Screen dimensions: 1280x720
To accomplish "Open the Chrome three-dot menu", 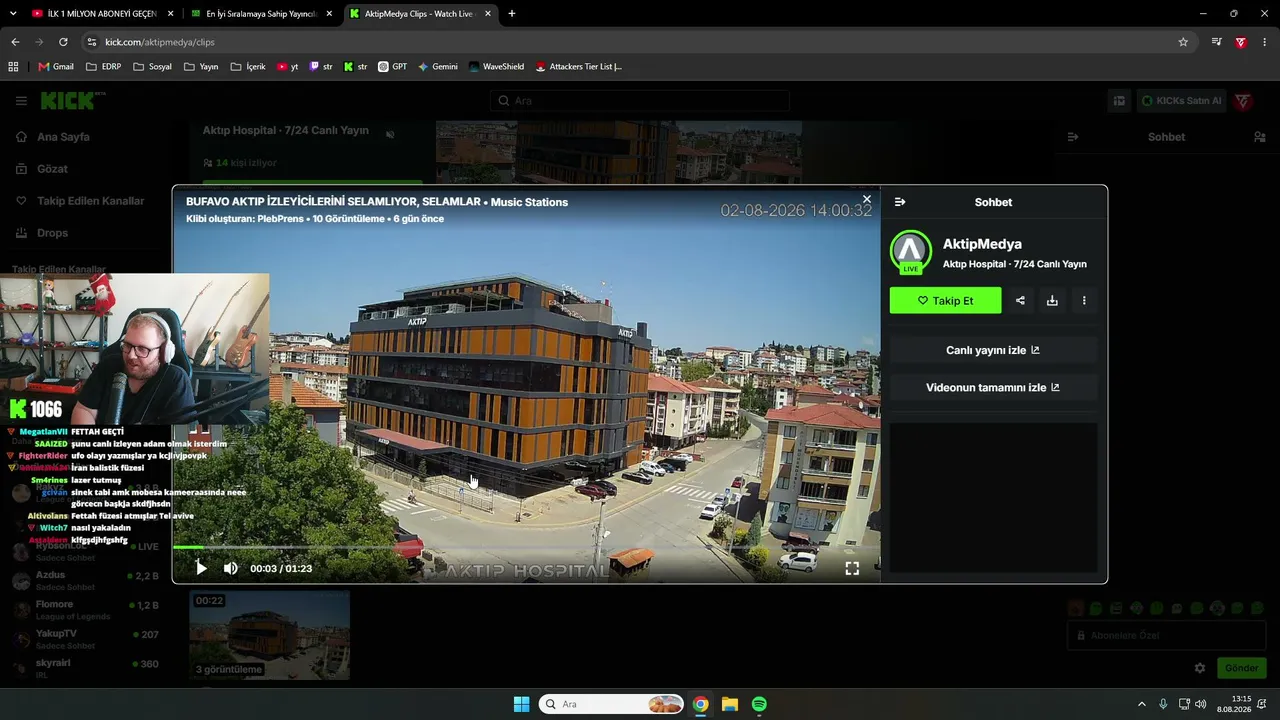I will point(1265,42).
